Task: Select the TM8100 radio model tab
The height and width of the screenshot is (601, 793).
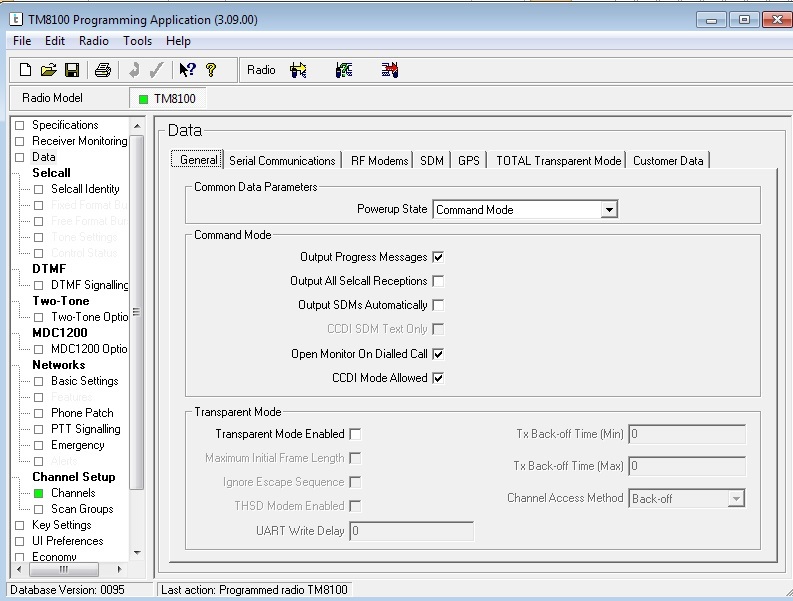Action: click(168, 99)
